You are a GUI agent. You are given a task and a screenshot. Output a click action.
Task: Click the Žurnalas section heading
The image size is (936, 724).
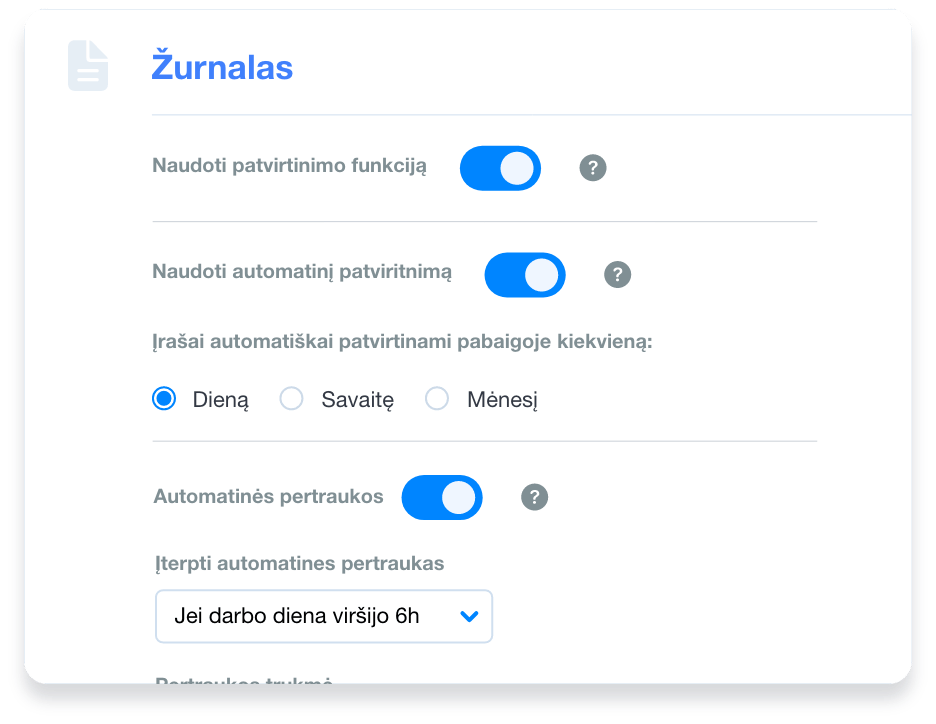221,66
